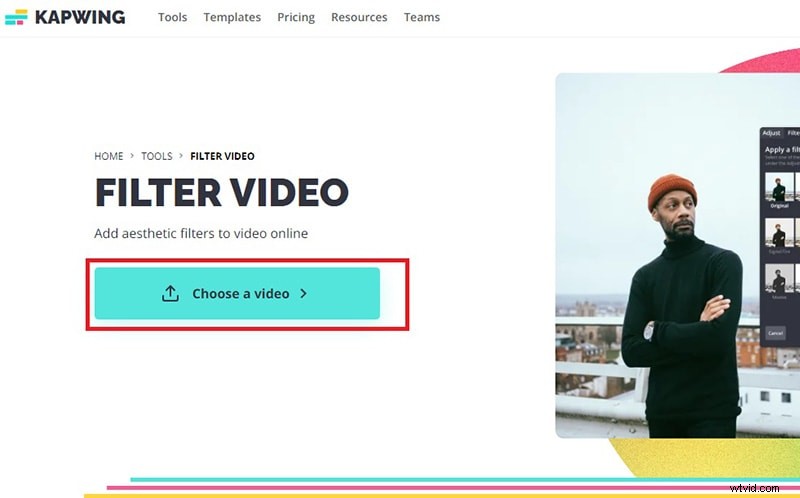Viewport: 800px width, 498px height.
Task: Click the chevron arrow after Choose a video
Action: (304, 293)
